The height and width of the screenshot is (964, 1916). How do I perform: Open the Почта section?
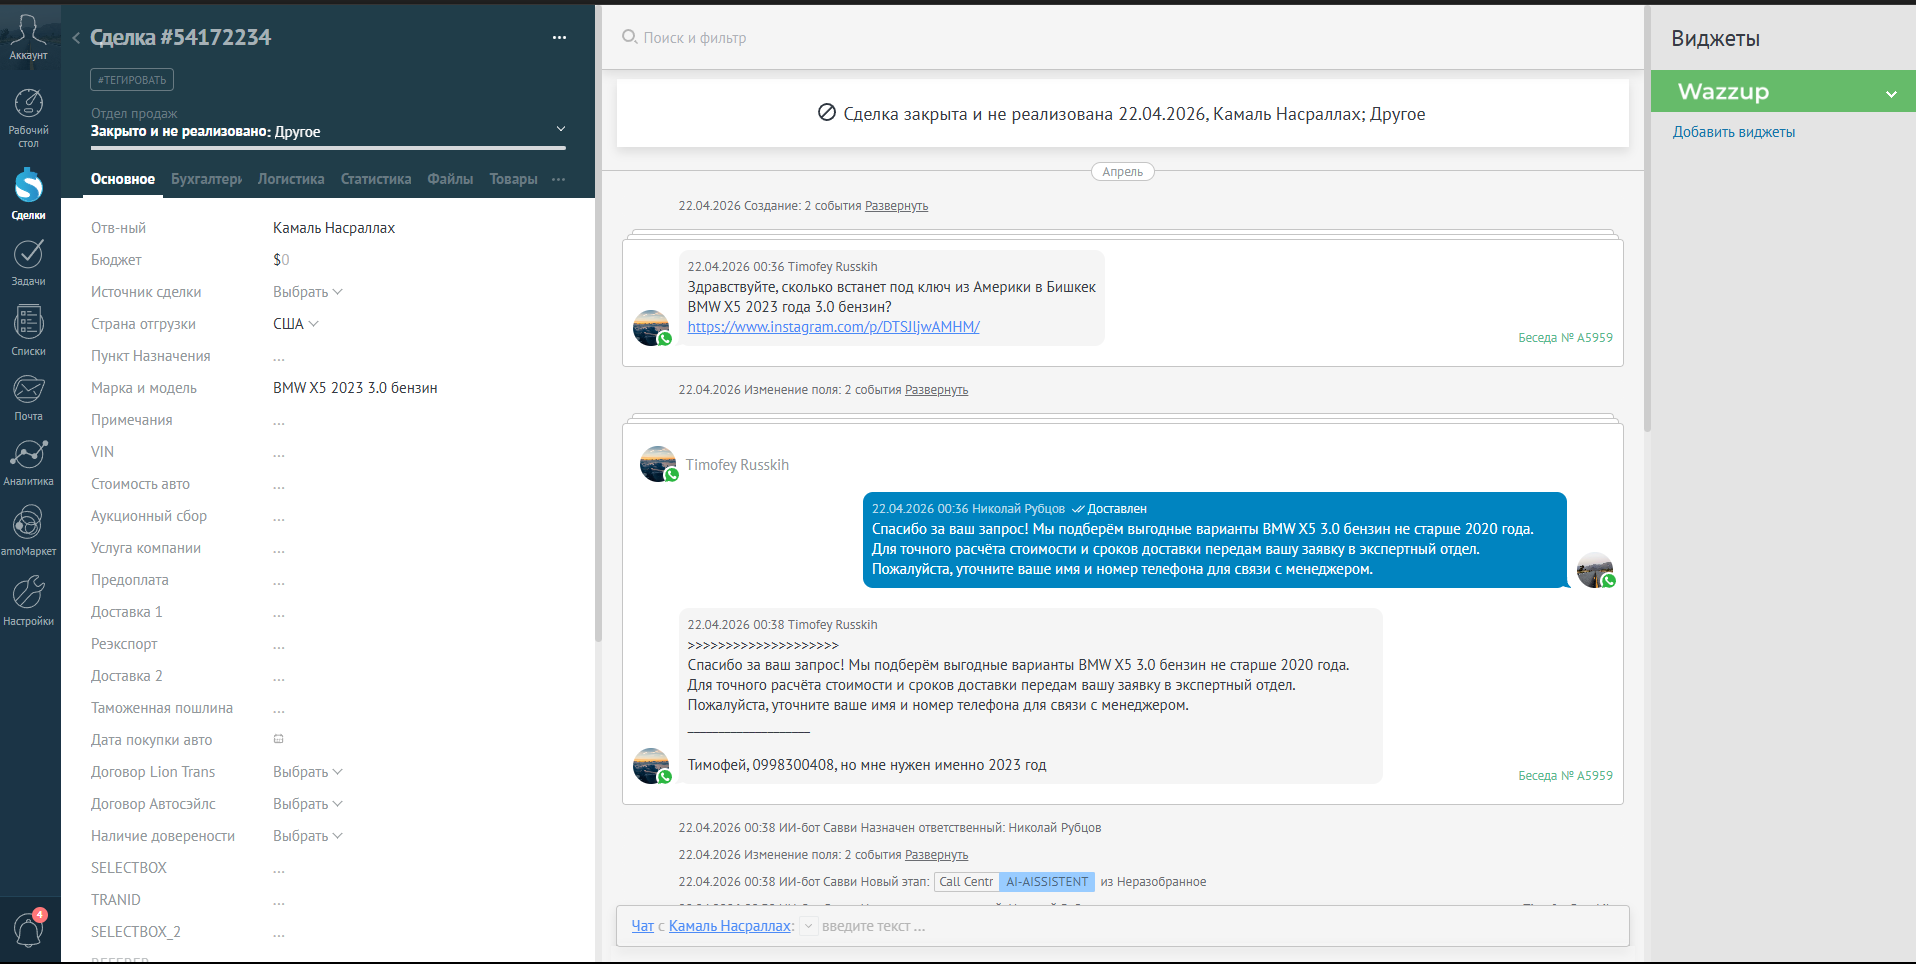click(x=28, y=397)
